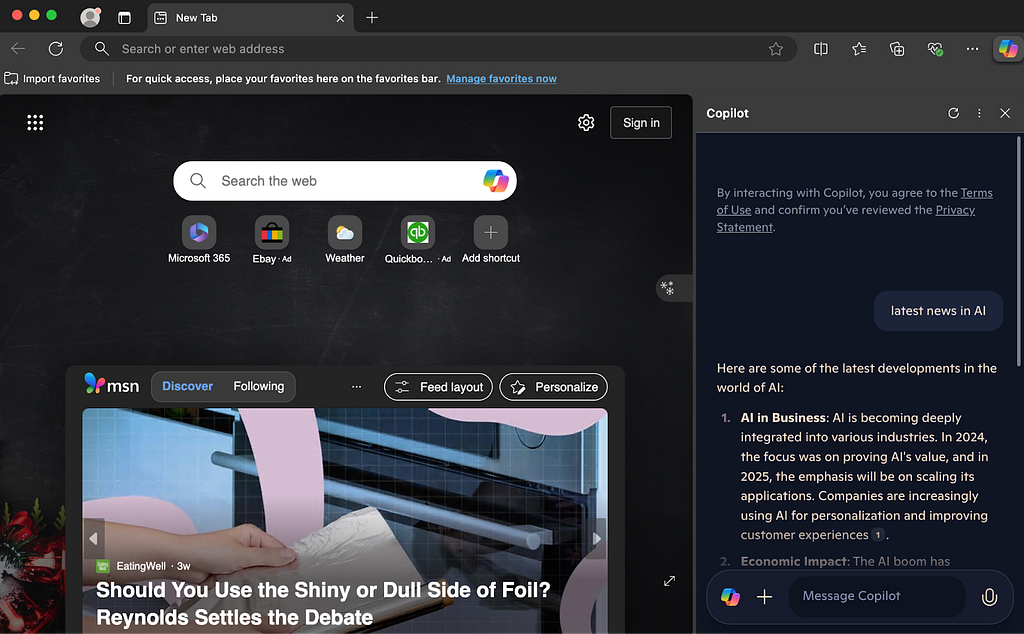Toggle the snowflake effect button
Viewport: 1024px width, 634px height.
pos(667,288)
